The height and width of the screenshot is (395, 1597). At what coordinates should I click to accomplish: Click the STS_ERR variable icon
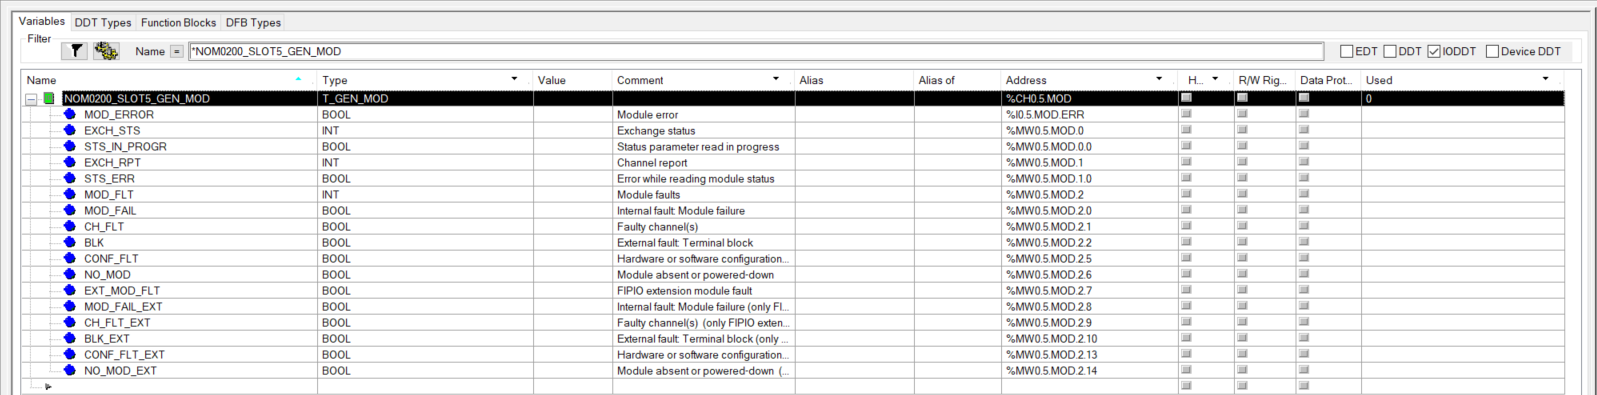(x=70, y=178)
